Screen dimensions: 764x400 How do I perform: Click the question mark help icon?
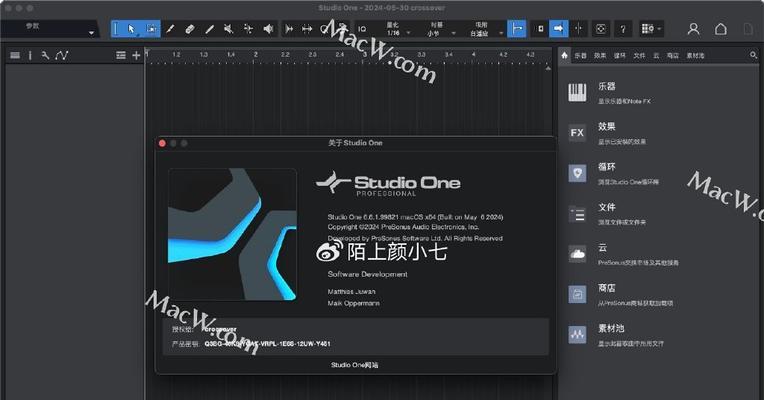[623, 29]
